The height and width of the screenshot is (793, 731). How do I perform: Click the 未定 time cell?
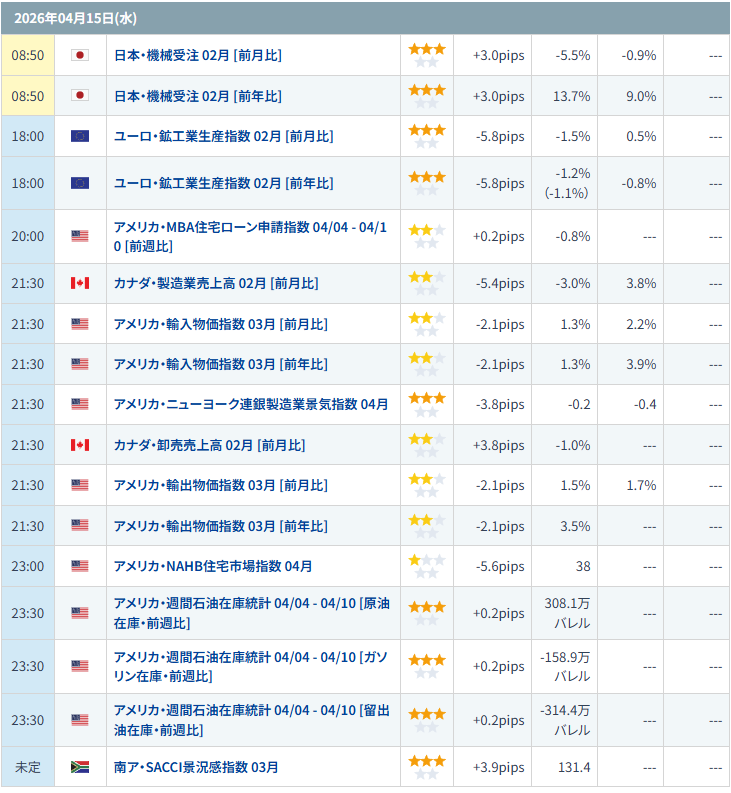tap(28, 767)
